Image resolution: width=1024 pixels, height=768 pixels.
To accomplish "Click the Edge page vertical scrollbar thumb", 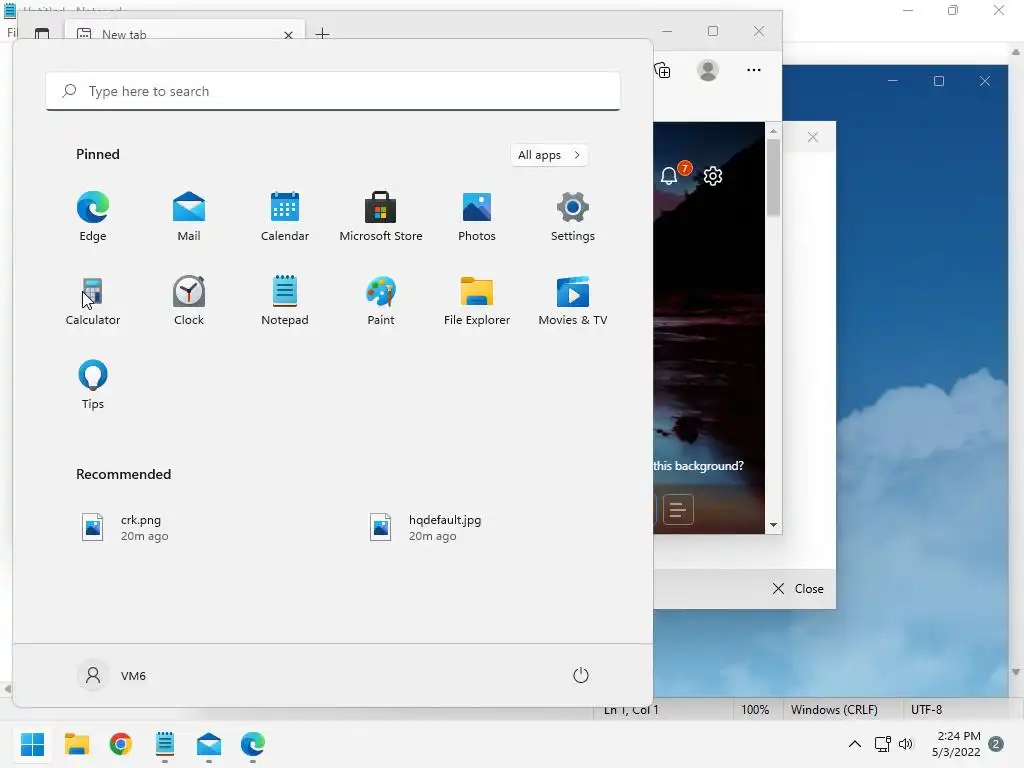I will [773, 177].
